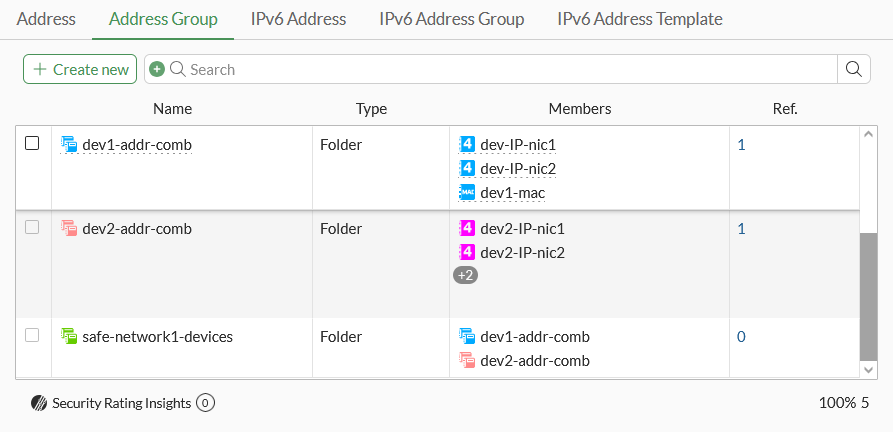Image resolution: width=893 pixels, height=432 pixels.
Task: Tick the dev2-addr-comb row checkbox
Action: (32, 227)
